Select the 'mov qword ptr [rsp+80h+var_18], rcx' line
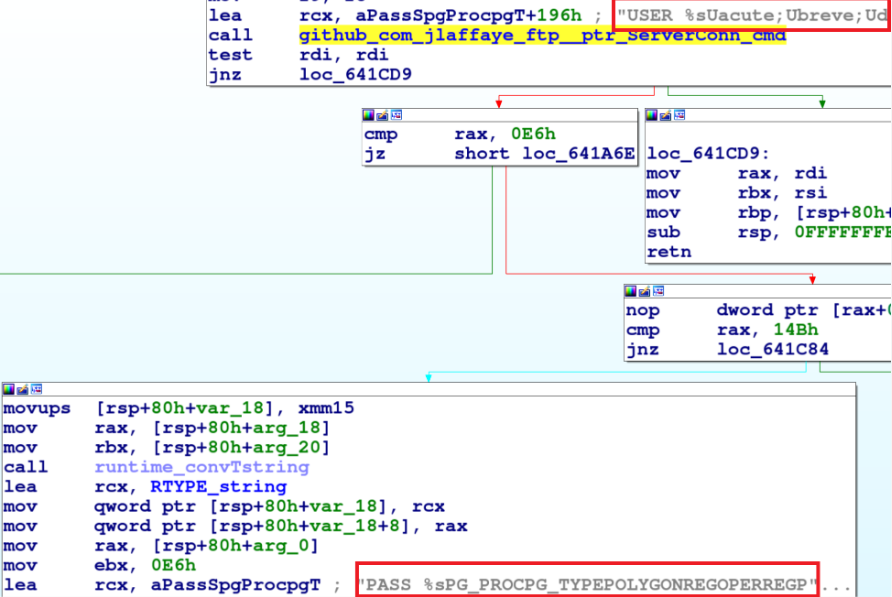The image size is (892, 597). coord(224,507)
